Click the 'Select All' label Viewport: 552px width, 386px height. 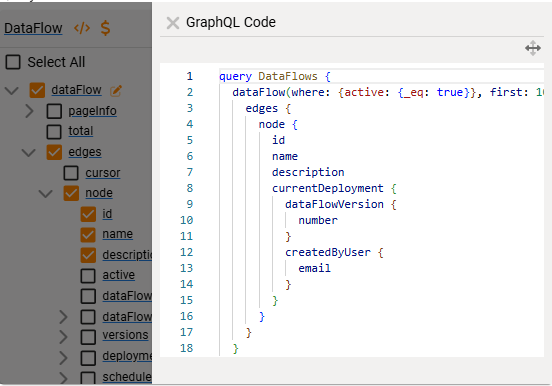pos(56,62)
